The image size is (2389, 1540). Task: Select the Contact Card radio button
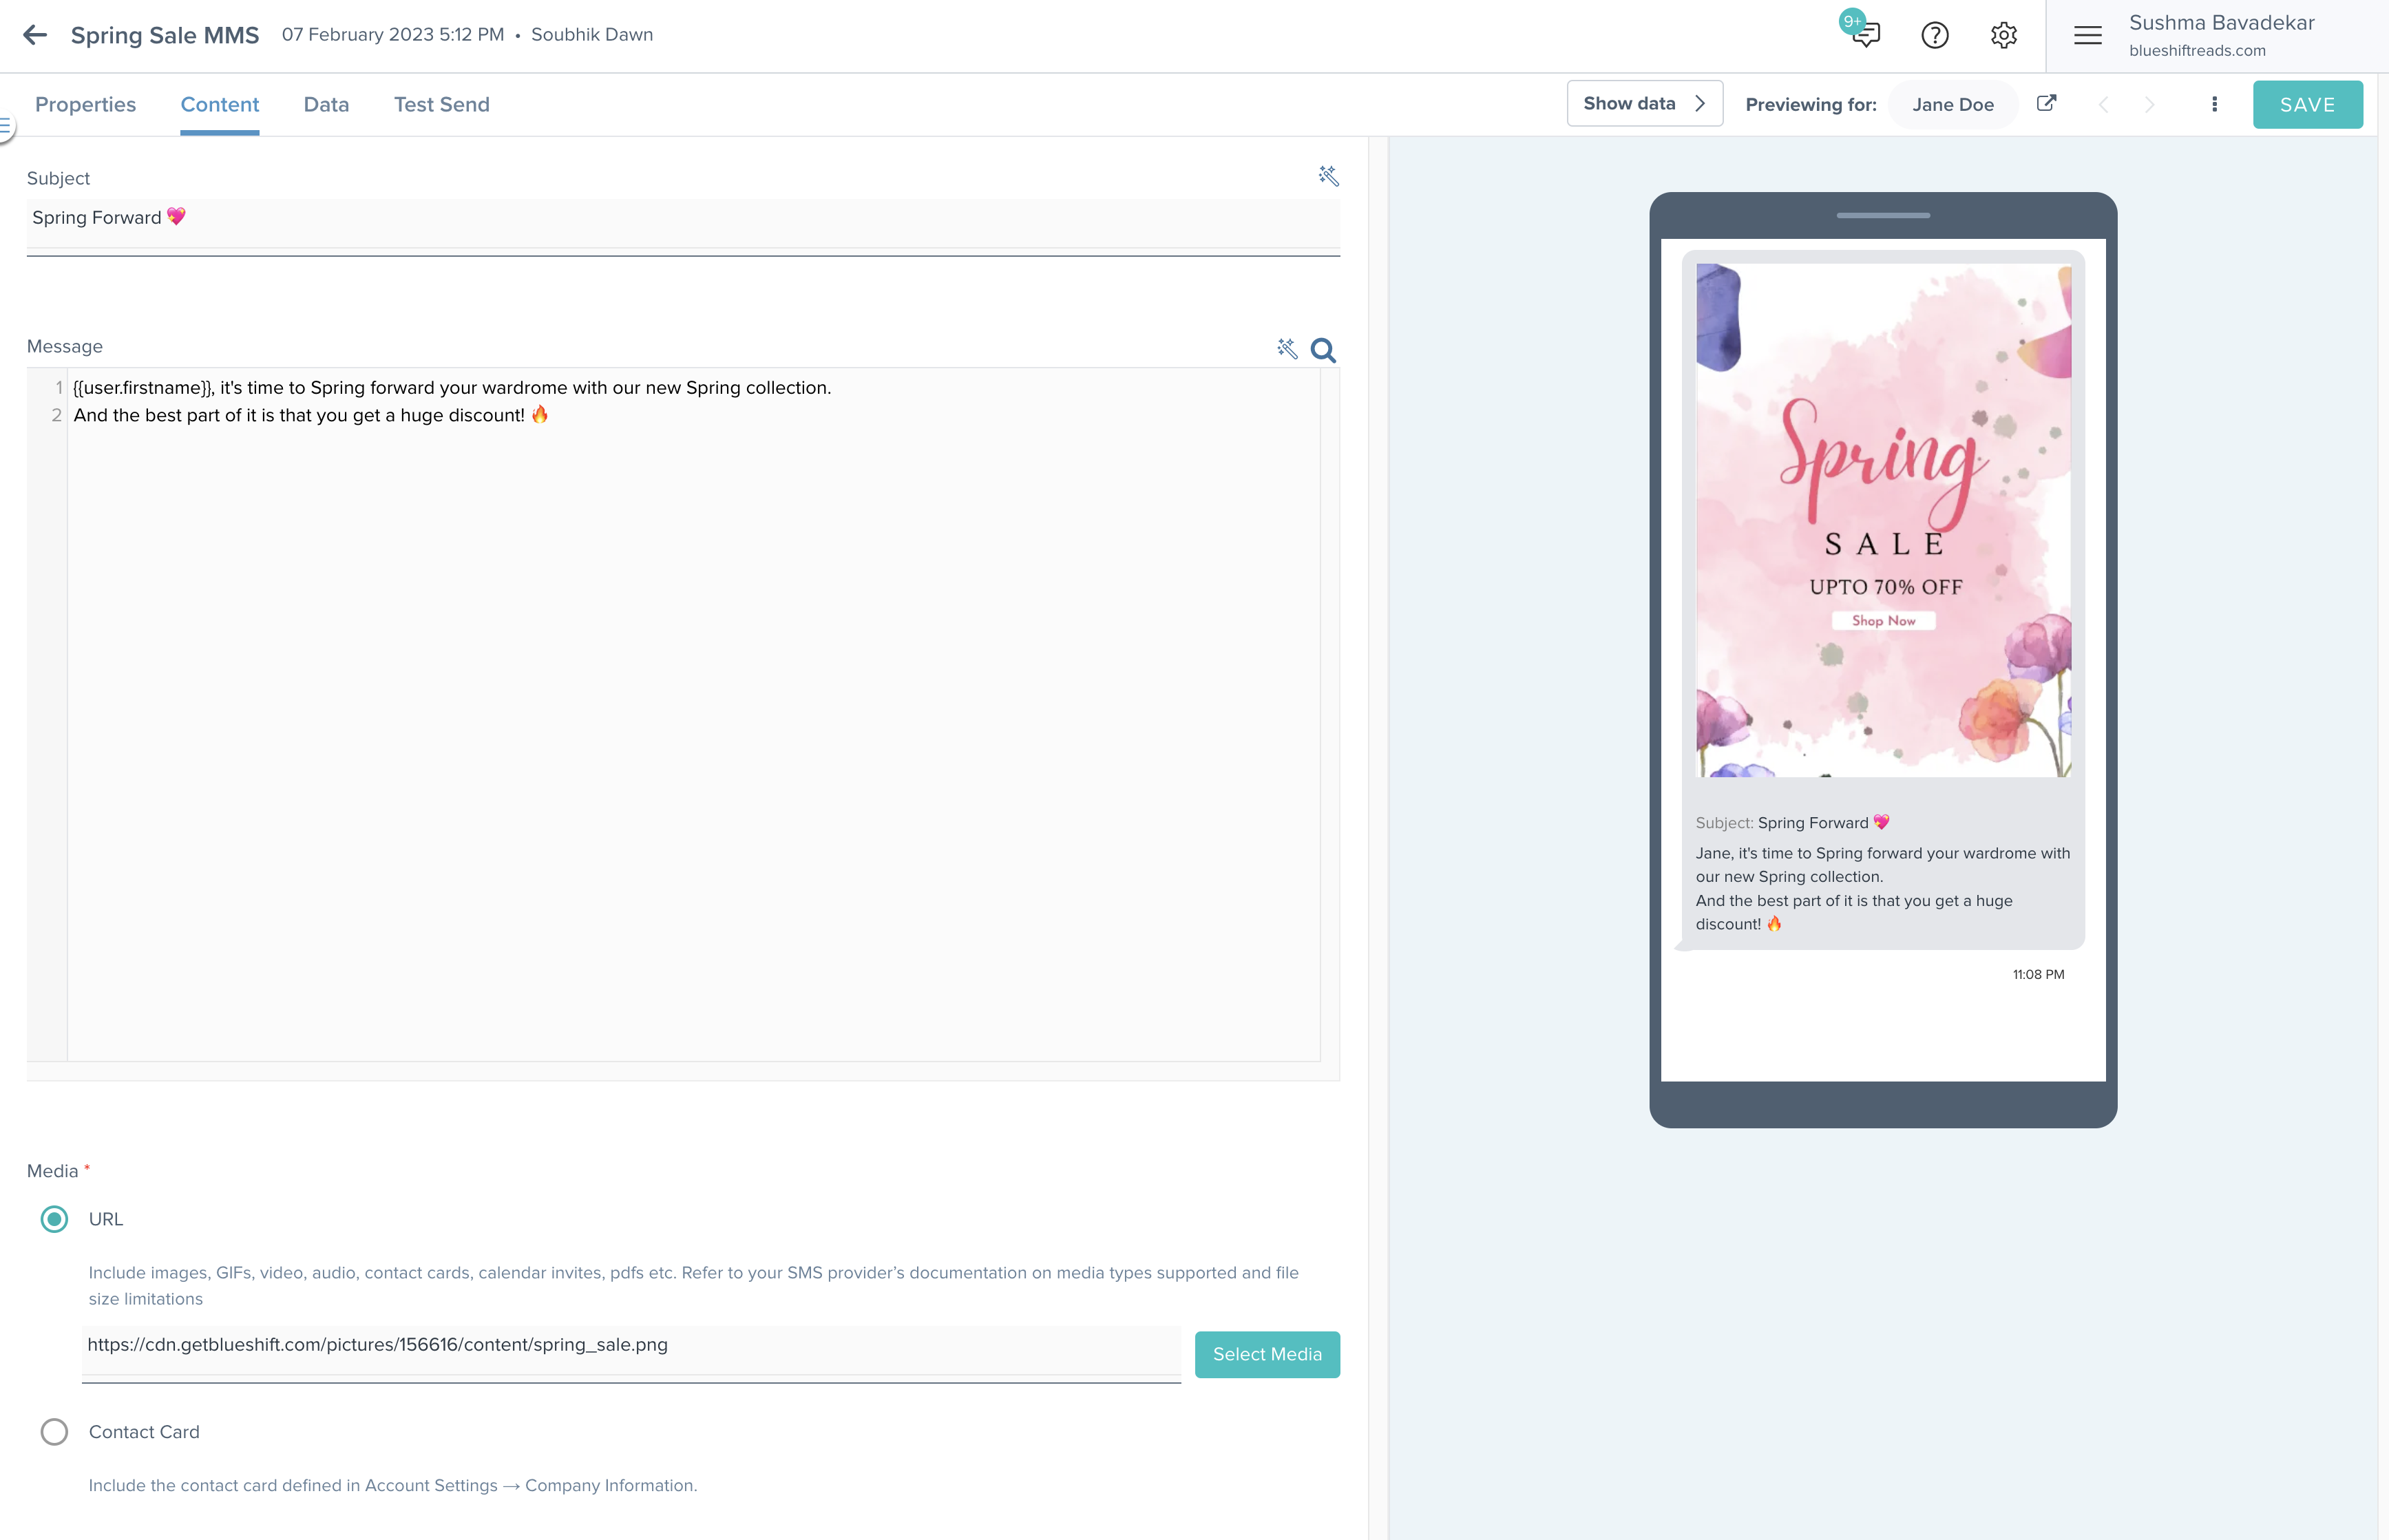54,1432
